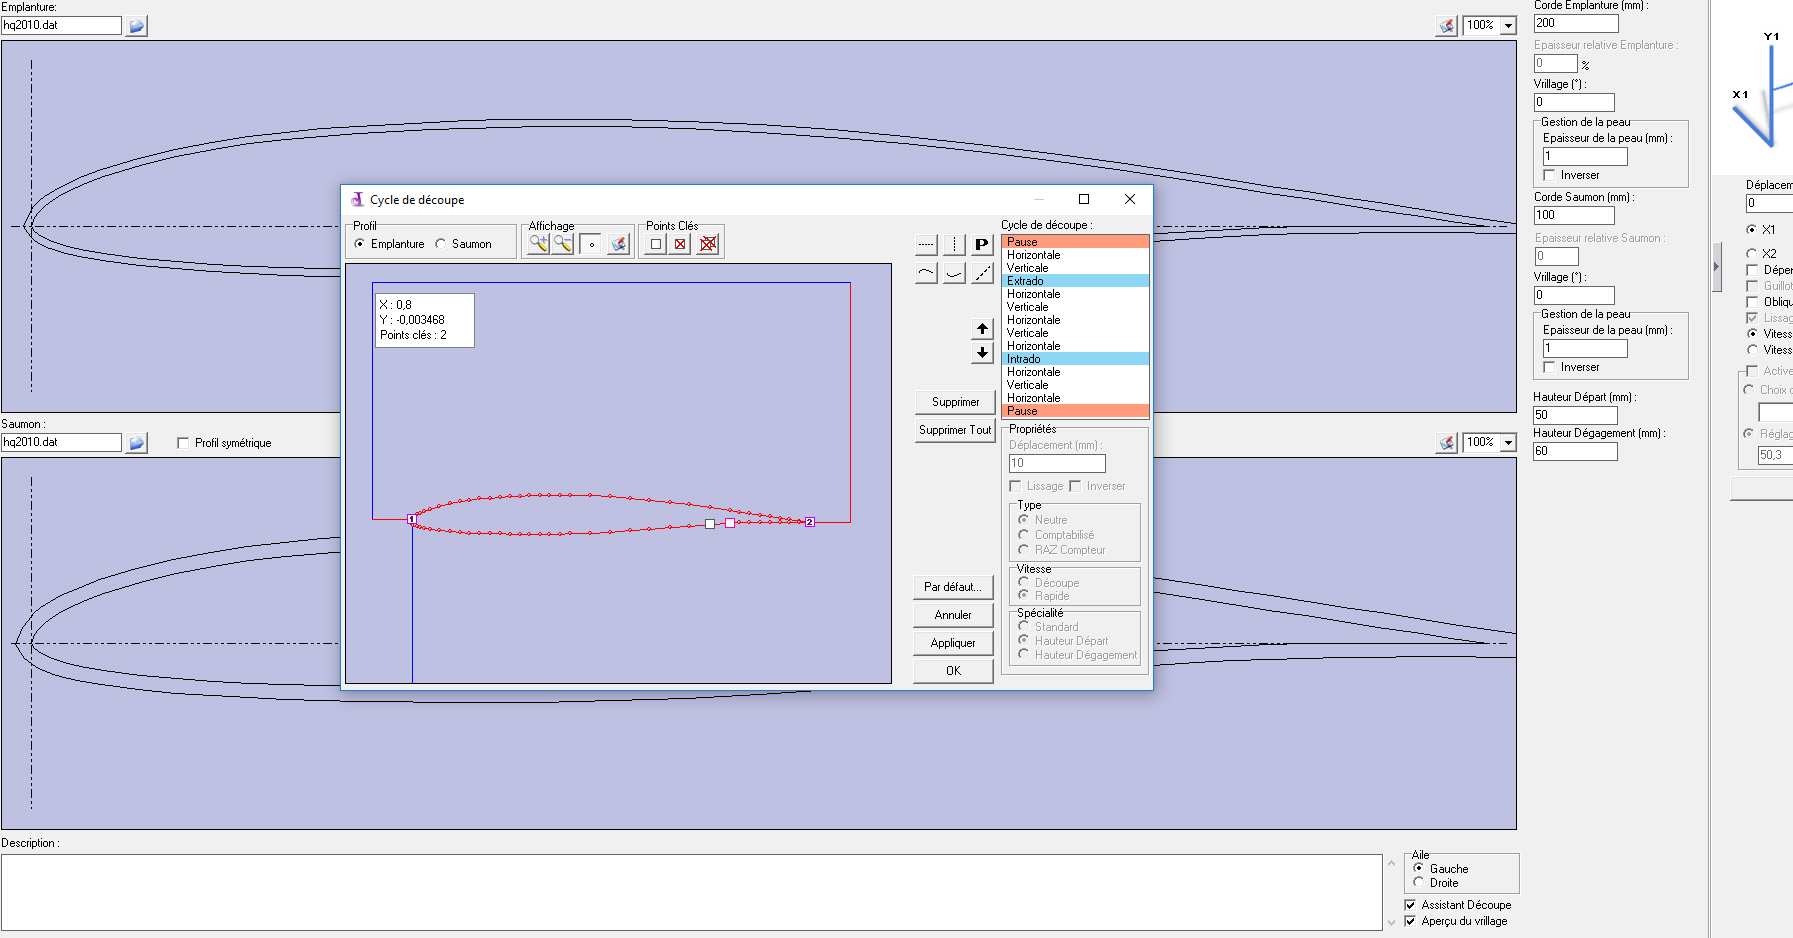Move the cycle item down with the down arrow
The height and width of the screenshot is (938, 1793).
[982, 353]
